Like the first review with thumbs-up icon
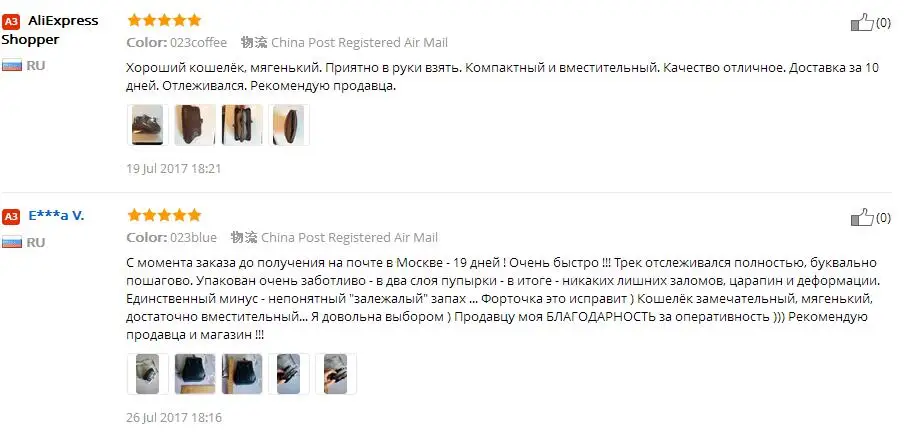 [x=861, y=23]
